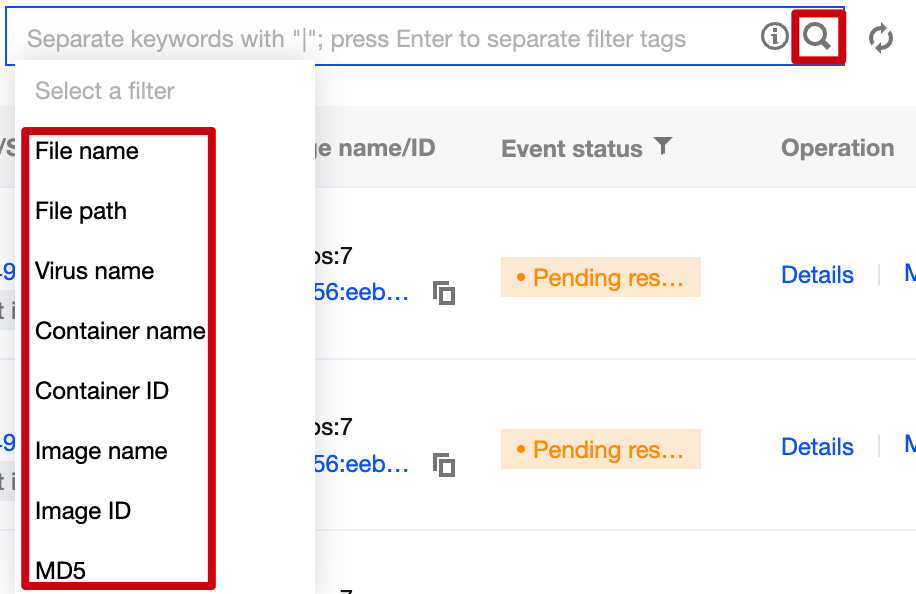Select the File name filter
Image resolution: width=916 pixels, height=594 pixels.
coord(87,151)
